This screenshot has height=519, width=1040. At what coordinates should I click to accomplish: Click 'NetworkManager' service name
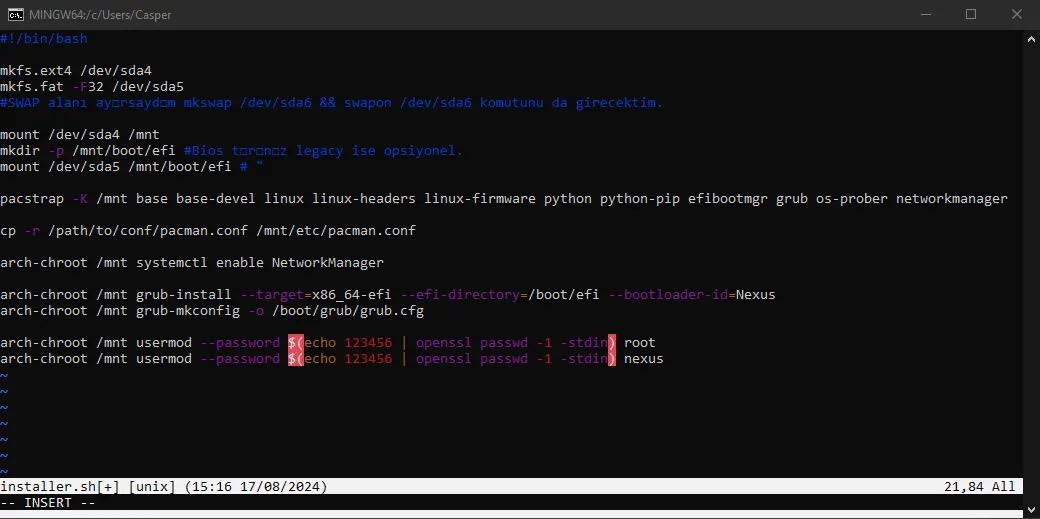coord(328,262)
